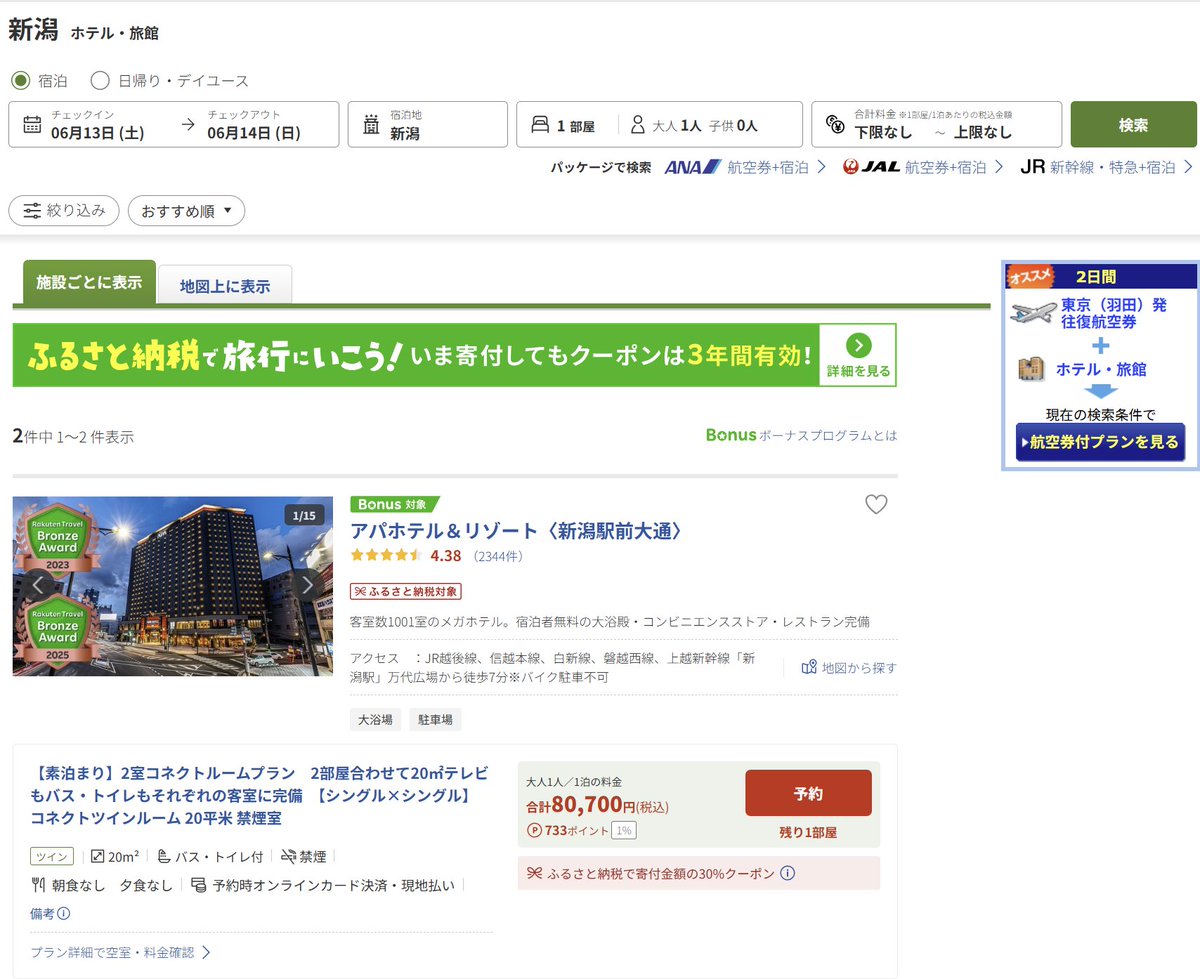This screenshot has width=1200, height=979.
Task: Select the 宿泊 radio option
Action: tap(20, 80)
